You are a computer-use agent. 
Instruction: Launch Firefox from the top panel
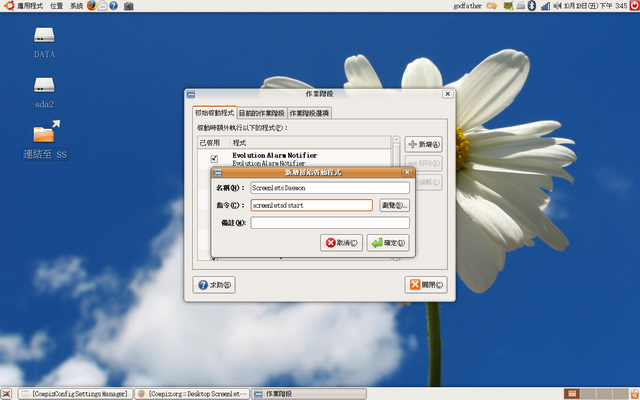[x=91, y=6]
